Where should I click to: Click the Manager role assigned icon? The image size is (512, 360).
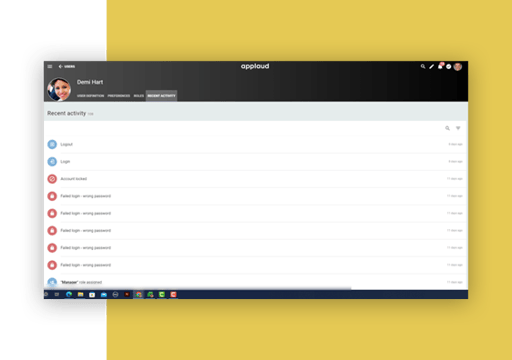[x=52, y=282]
